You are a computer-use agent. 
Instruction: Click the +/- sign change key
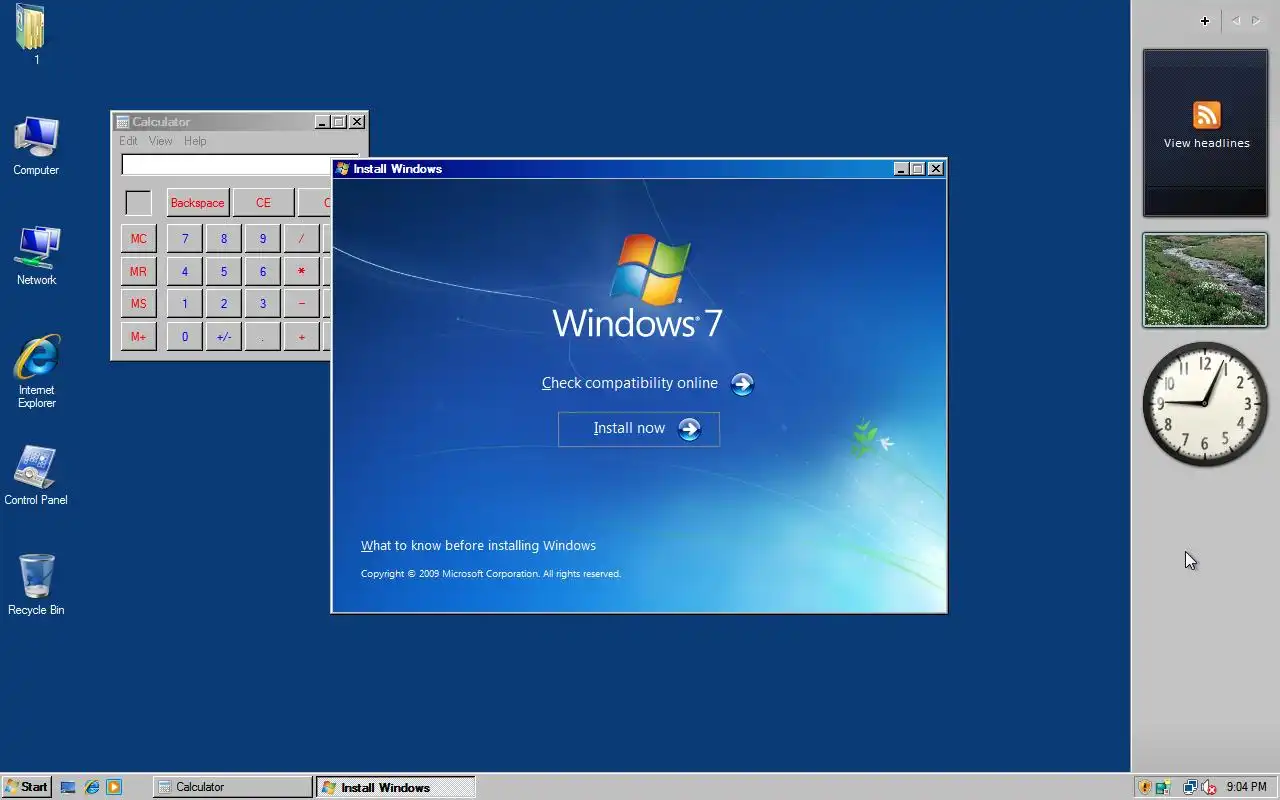tap(223, 337)
